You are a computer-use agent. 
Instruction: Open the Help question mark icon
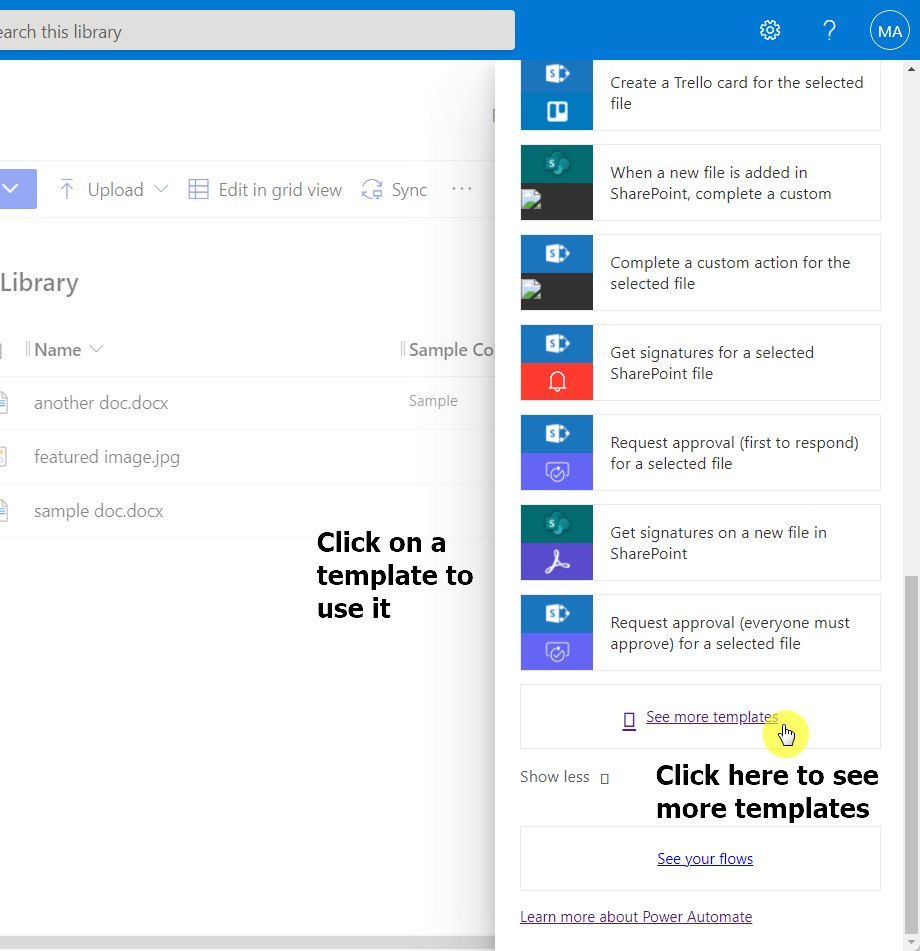pyautogui.click(x=829, y=30)
